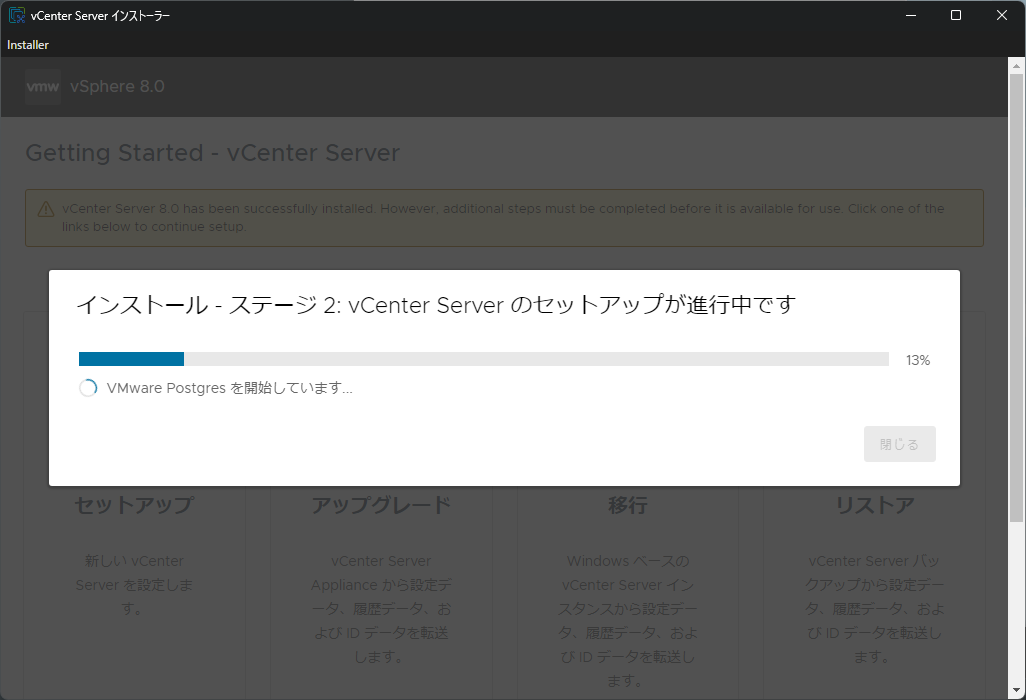
Task: Click the scrollbar down arrow
Action: point(1016,690)
